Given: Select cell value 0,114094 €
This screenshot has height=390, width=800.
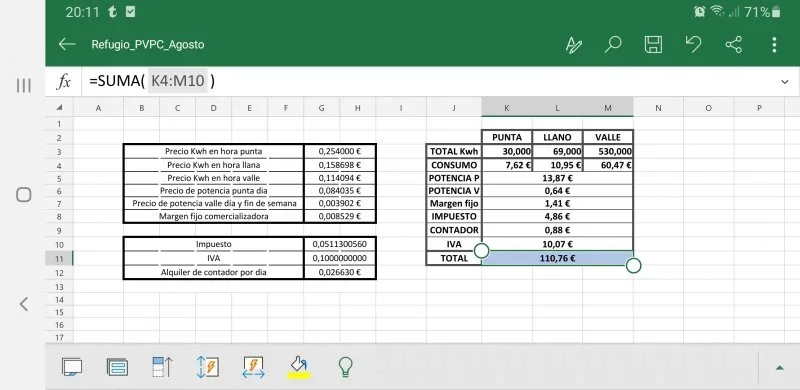Looking at the screenshot, I should (340, 178).
